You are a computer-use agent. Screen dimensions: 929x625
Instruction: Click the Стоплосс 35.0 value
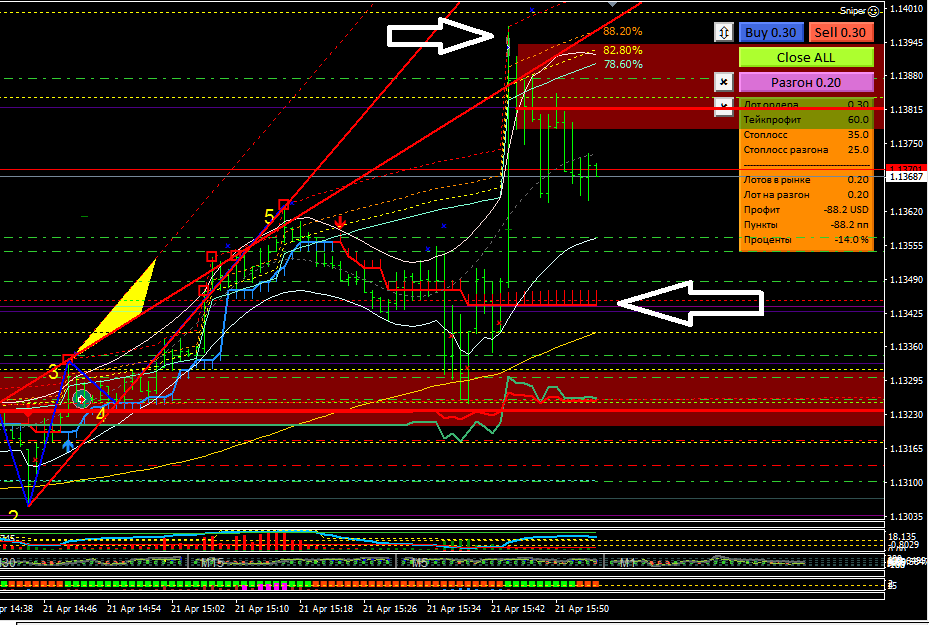(x=858, y=134)
